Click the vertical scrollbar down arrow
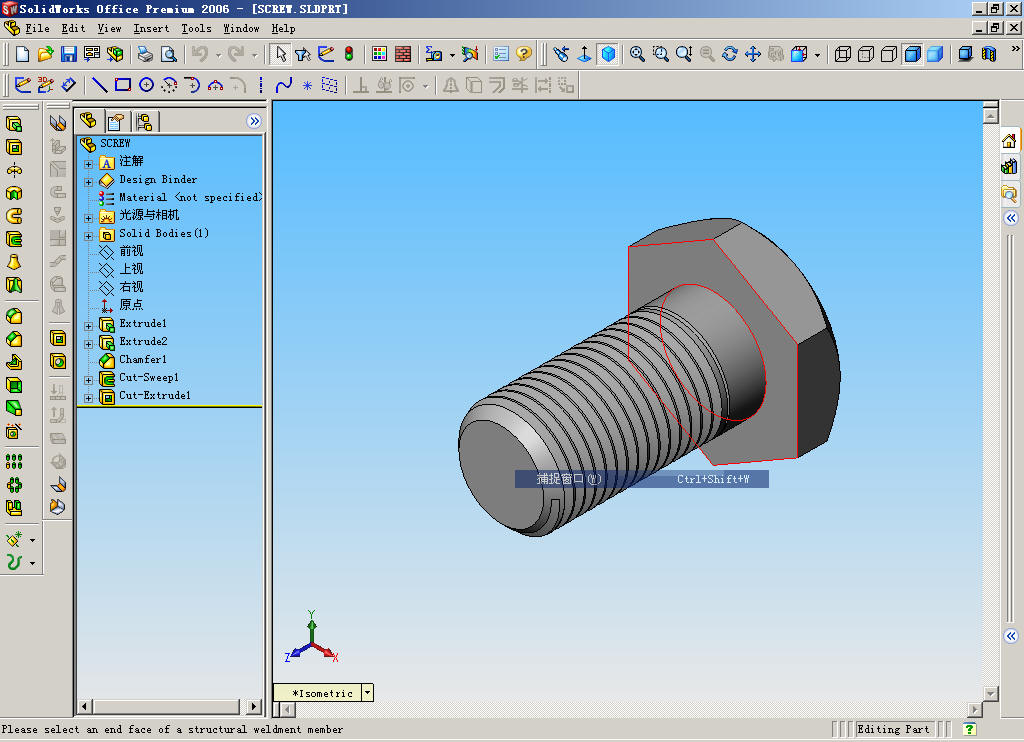The image size is (1024, 742). (991, 694)
